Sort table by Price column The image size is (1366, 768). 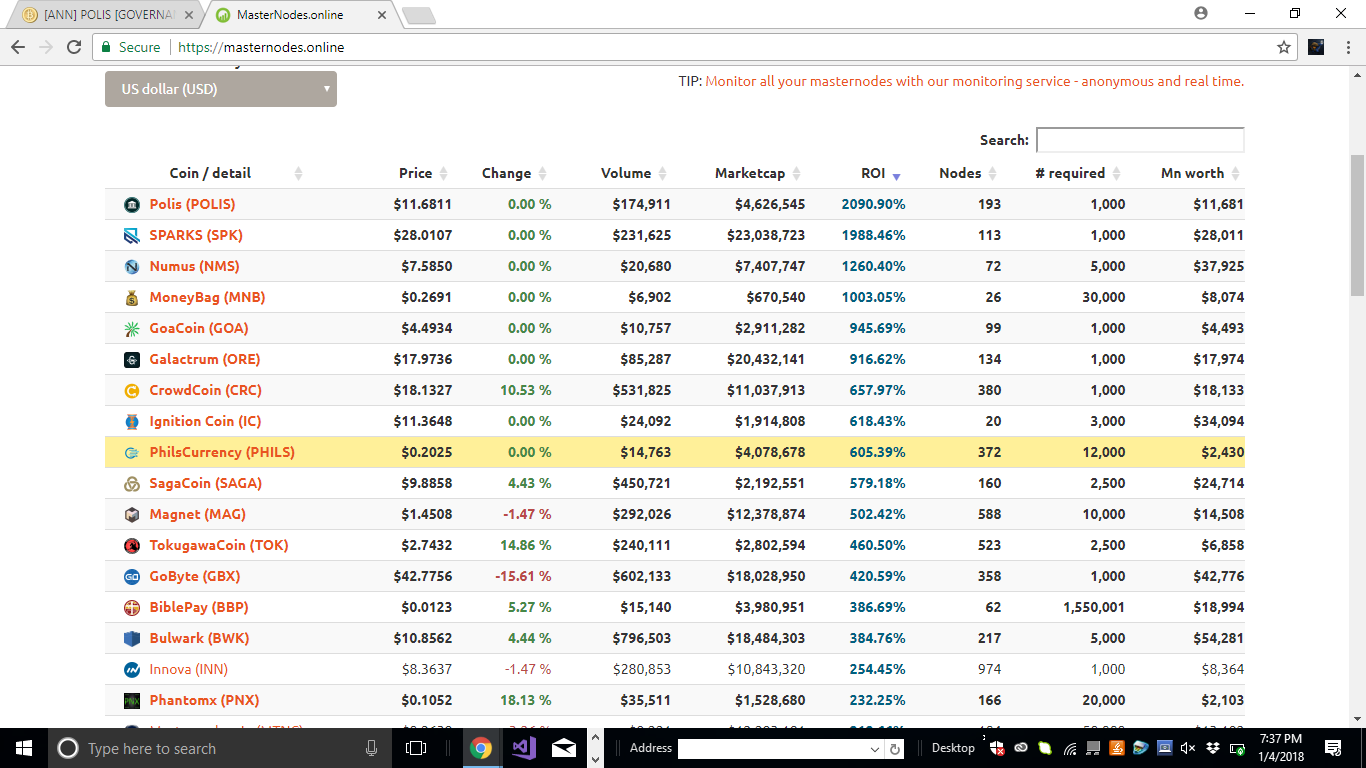(416, 174)
